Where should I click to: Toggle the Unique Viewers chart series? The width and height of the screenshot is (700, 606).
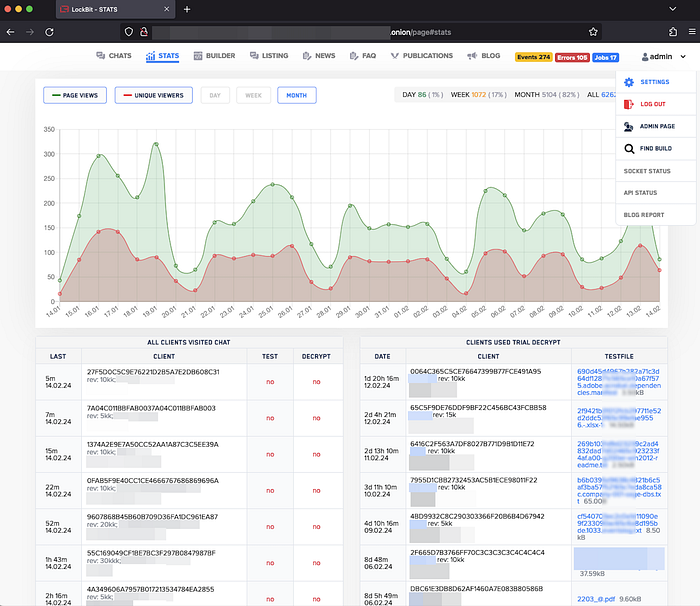(153, 96)
